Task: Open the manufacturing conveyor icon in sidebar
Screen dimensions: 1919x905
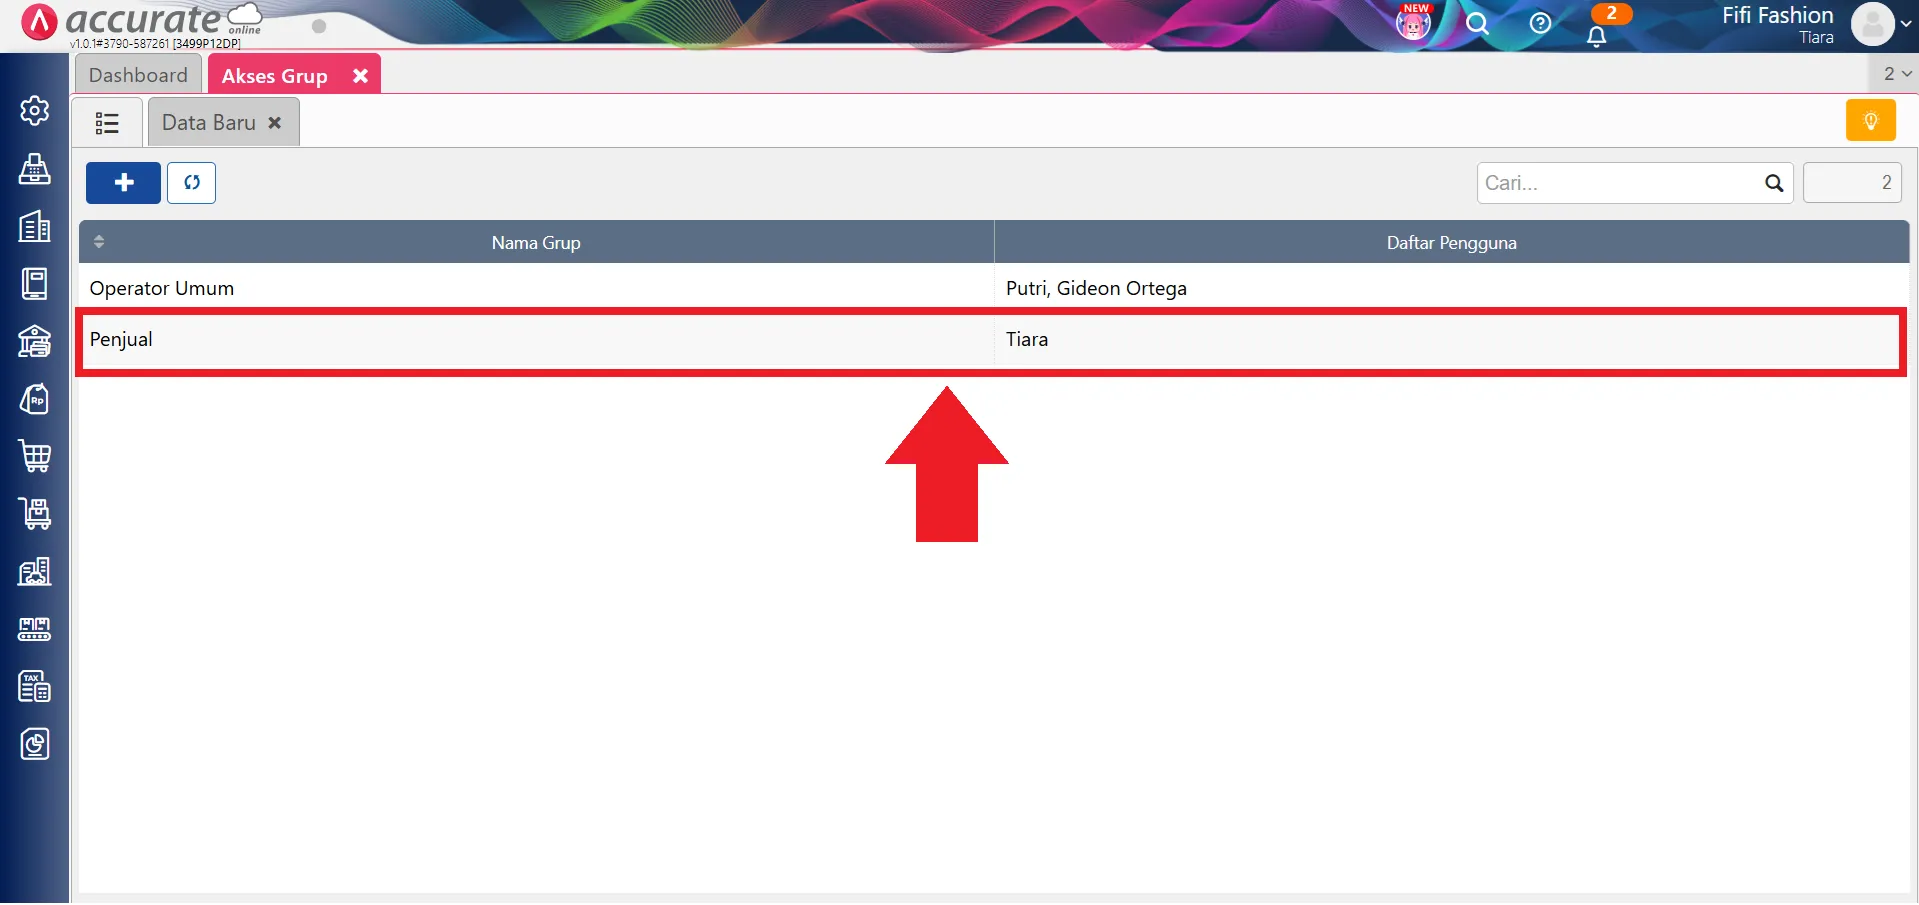Action: click(35, 629)
